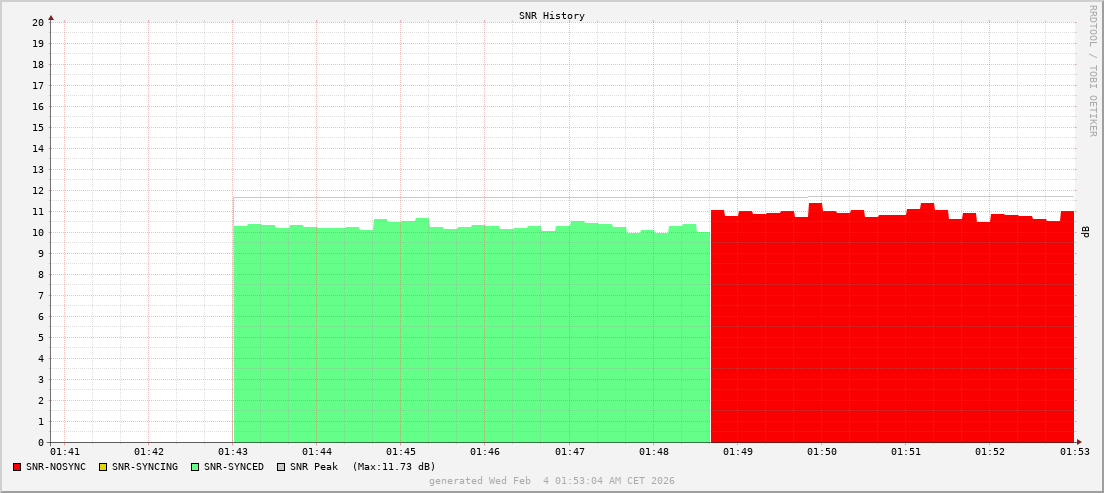1104x493 pixels.
Task: Click the generated timestamp footer text
Action: (x=551, y=481)
